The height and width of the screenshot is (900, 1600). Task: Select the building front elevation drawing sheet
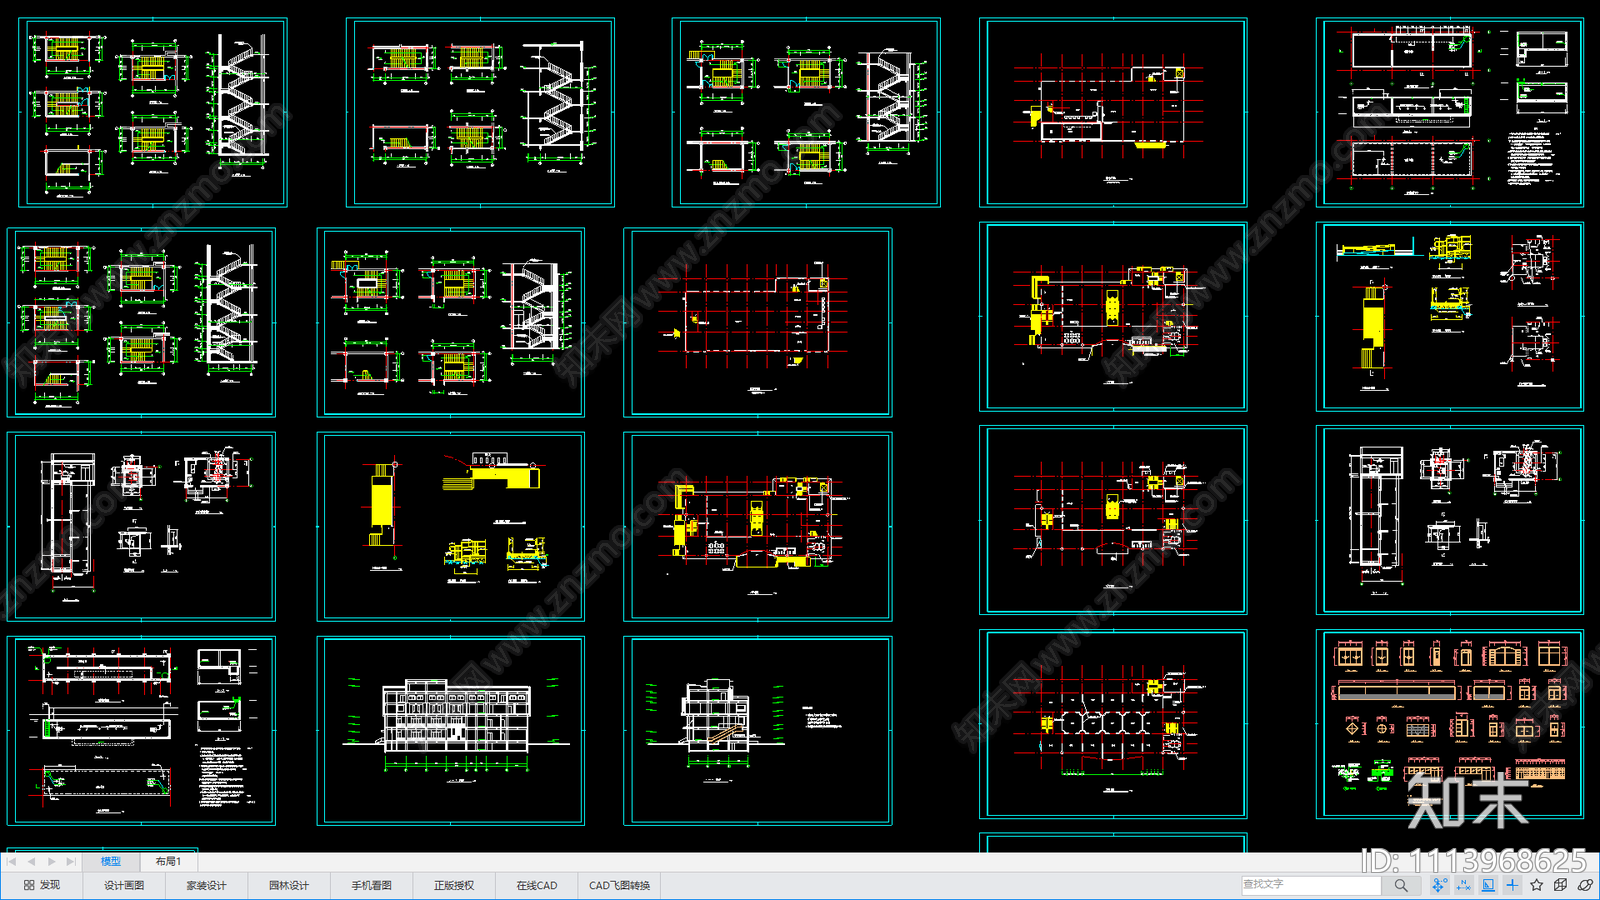click(451, 731)
